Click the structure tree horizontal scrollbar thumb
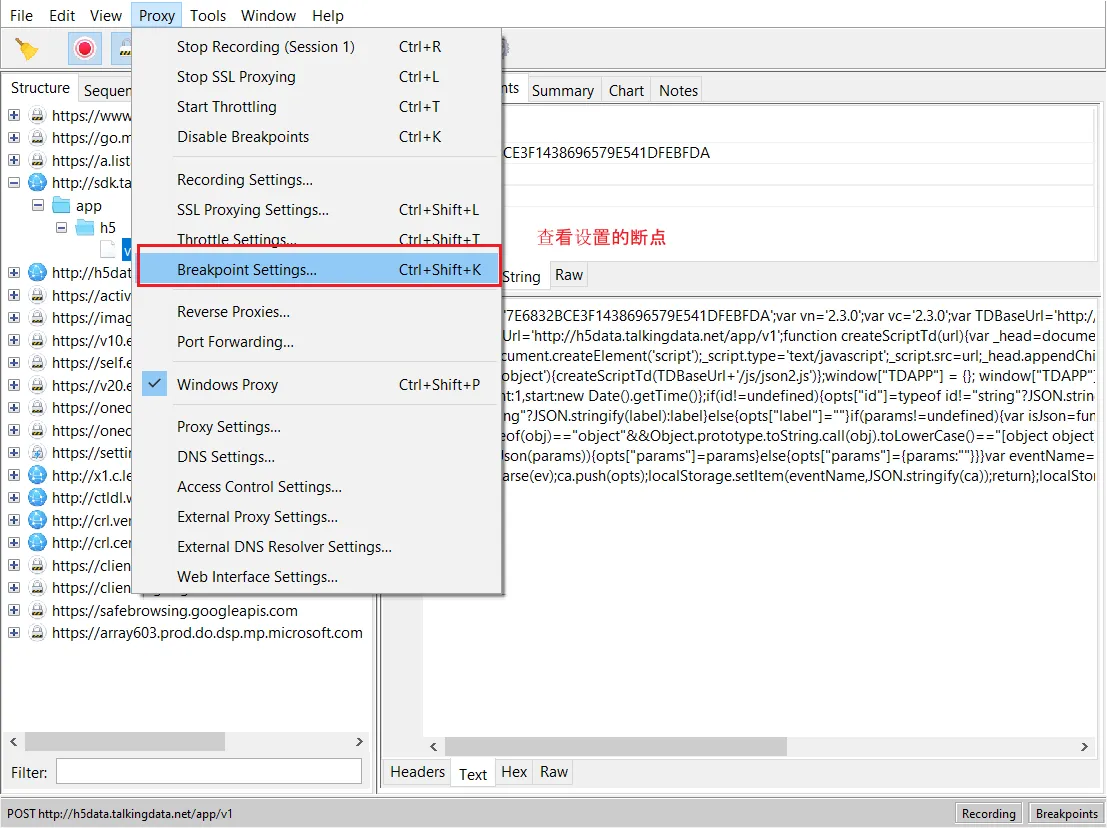 pos(125,742)
